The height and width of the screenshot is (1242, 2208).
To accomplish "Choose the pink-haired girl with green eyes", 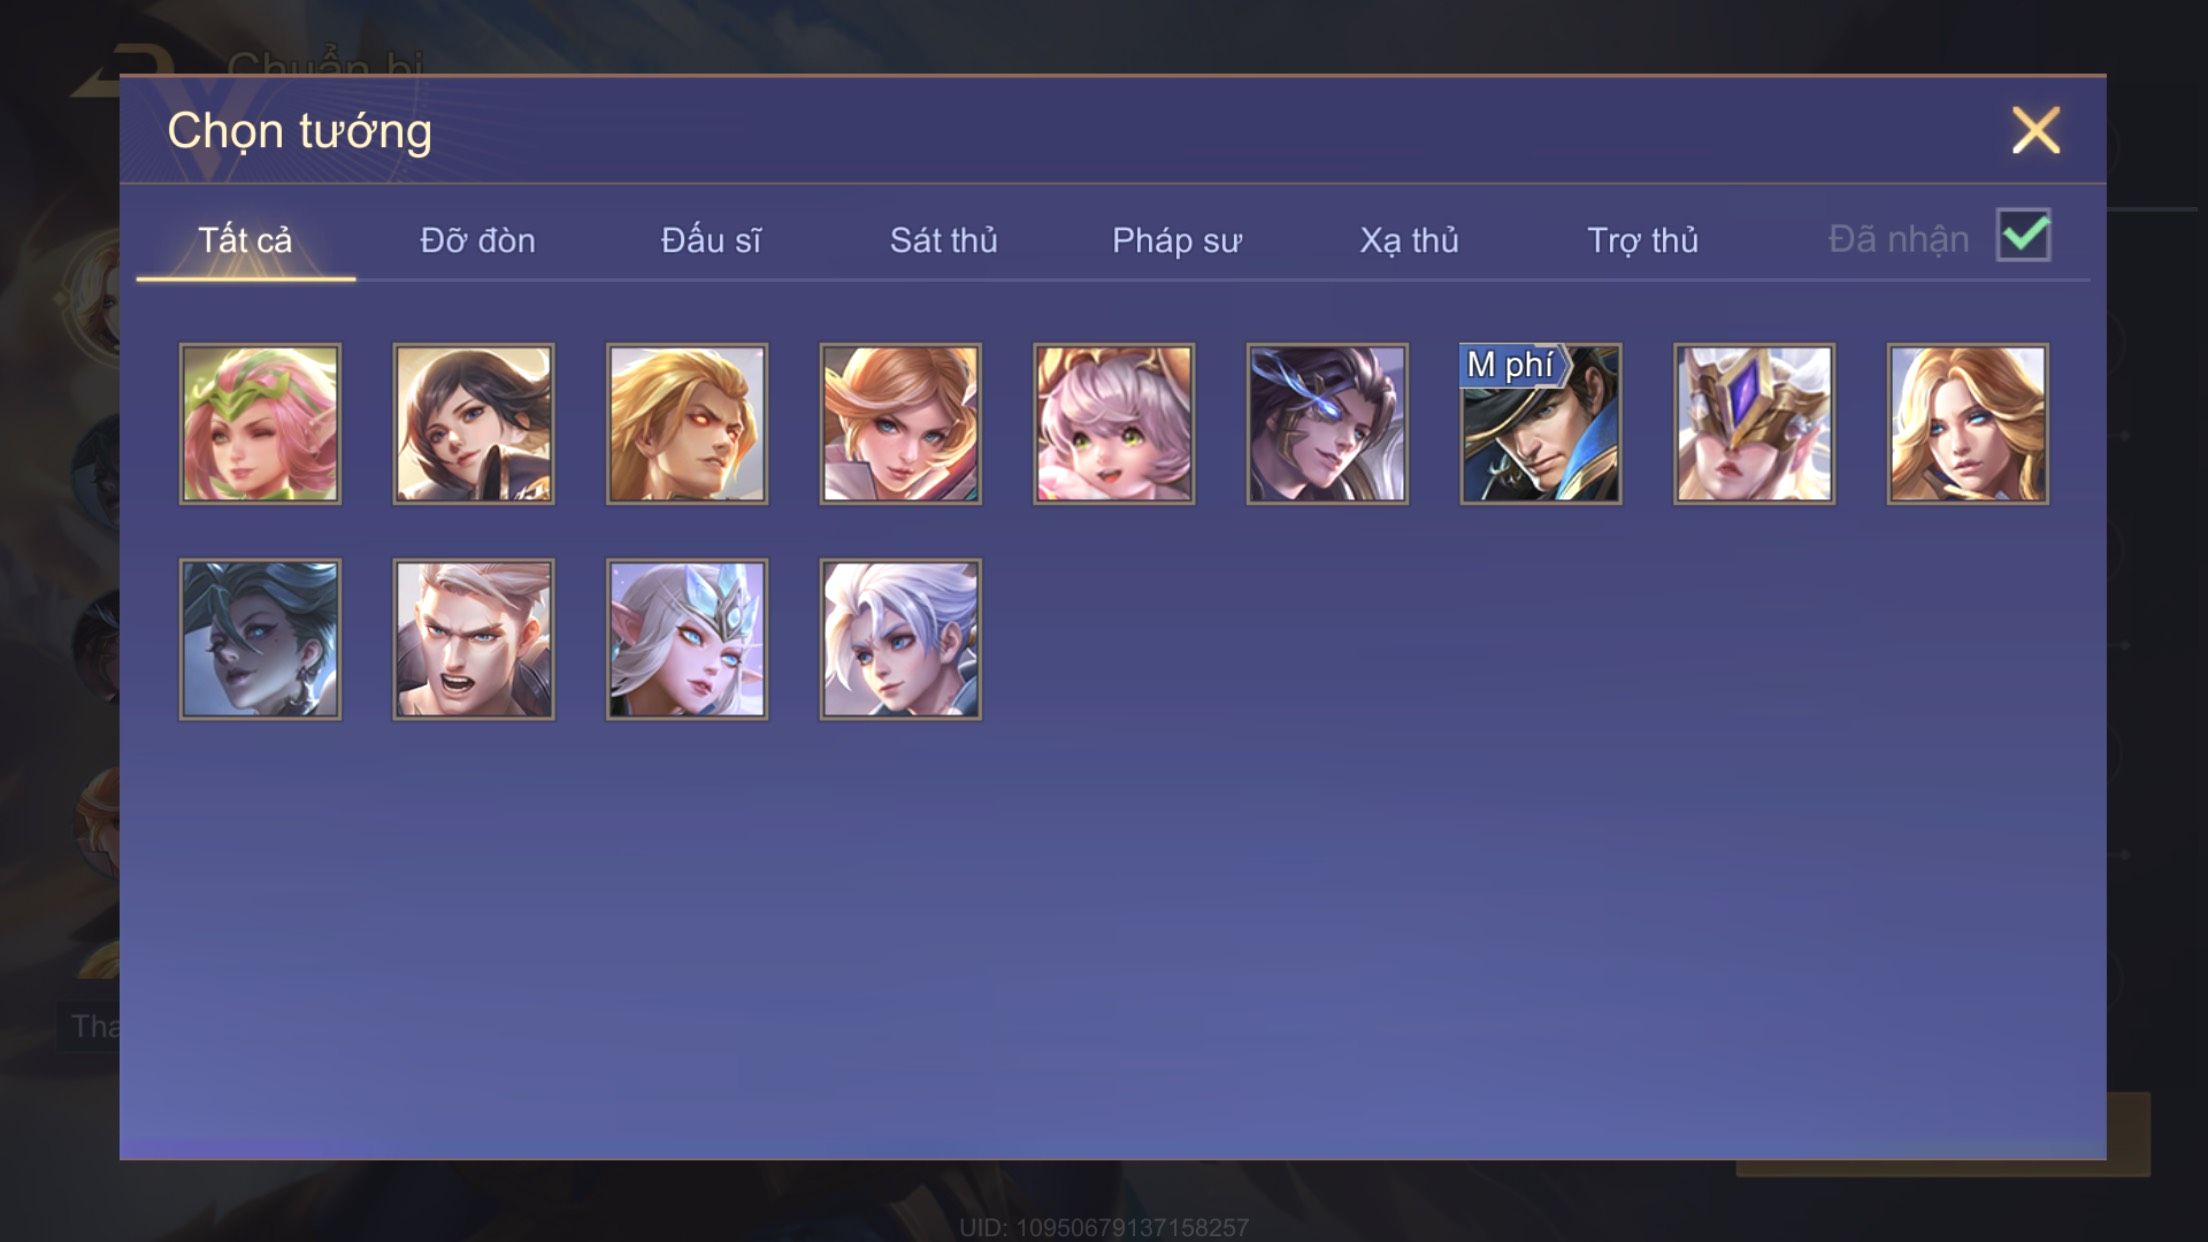I will click(1114, 424).
